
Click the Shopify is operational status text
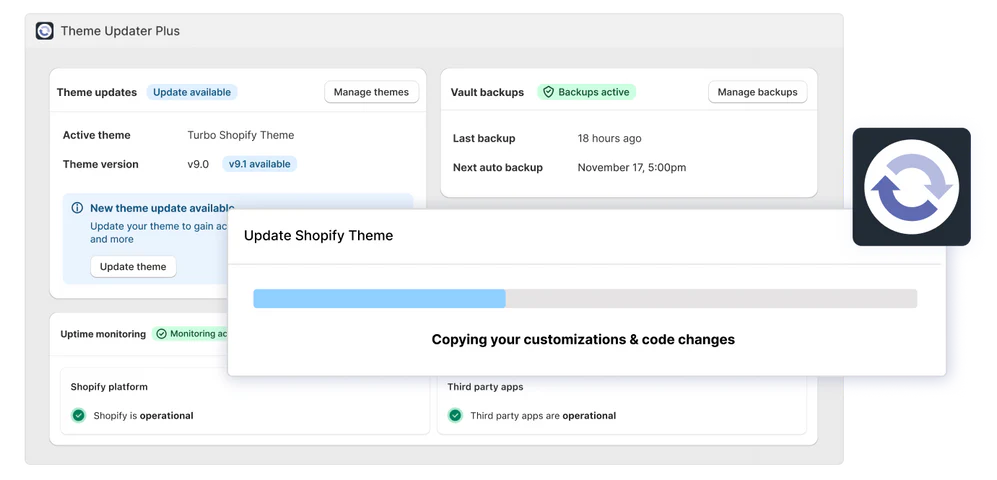click(143, 416)
